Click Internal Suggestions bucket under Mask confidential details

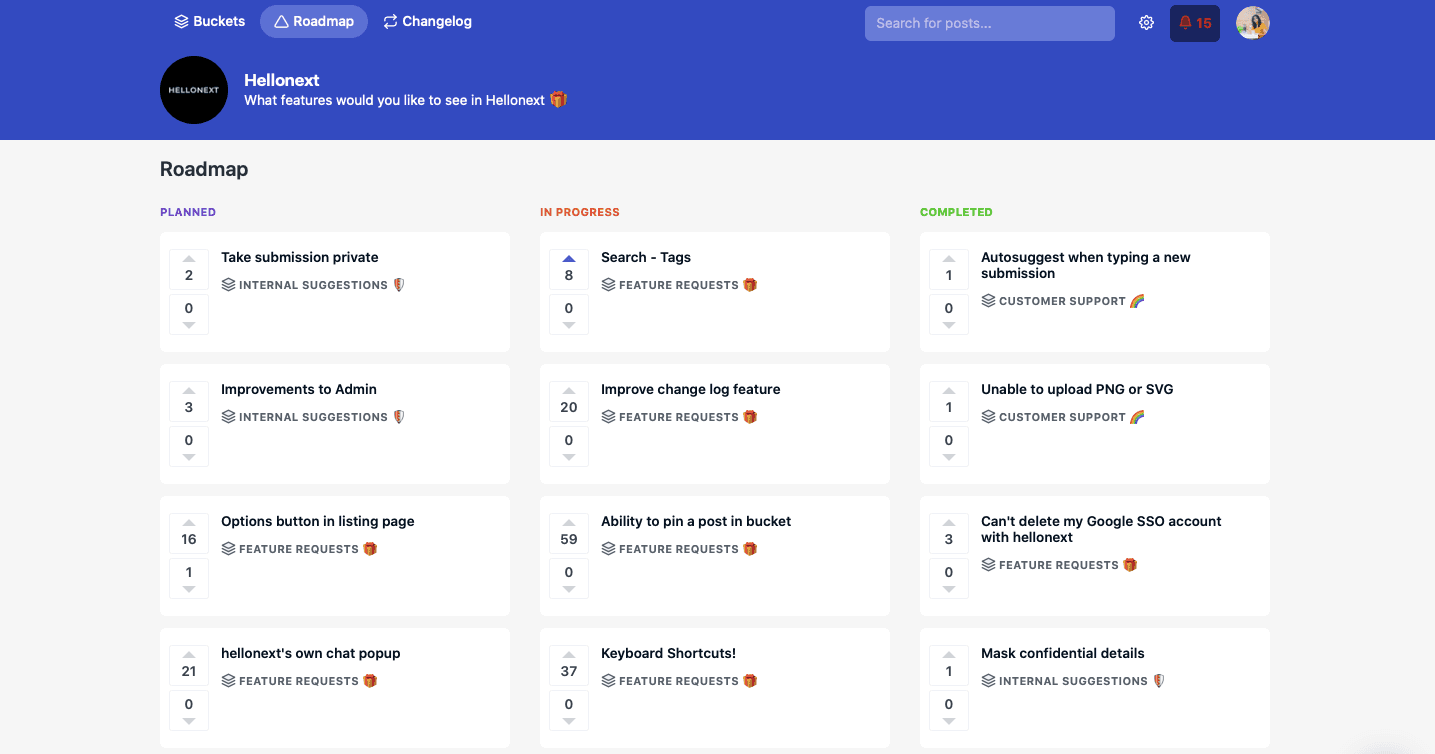point(1073,681)
